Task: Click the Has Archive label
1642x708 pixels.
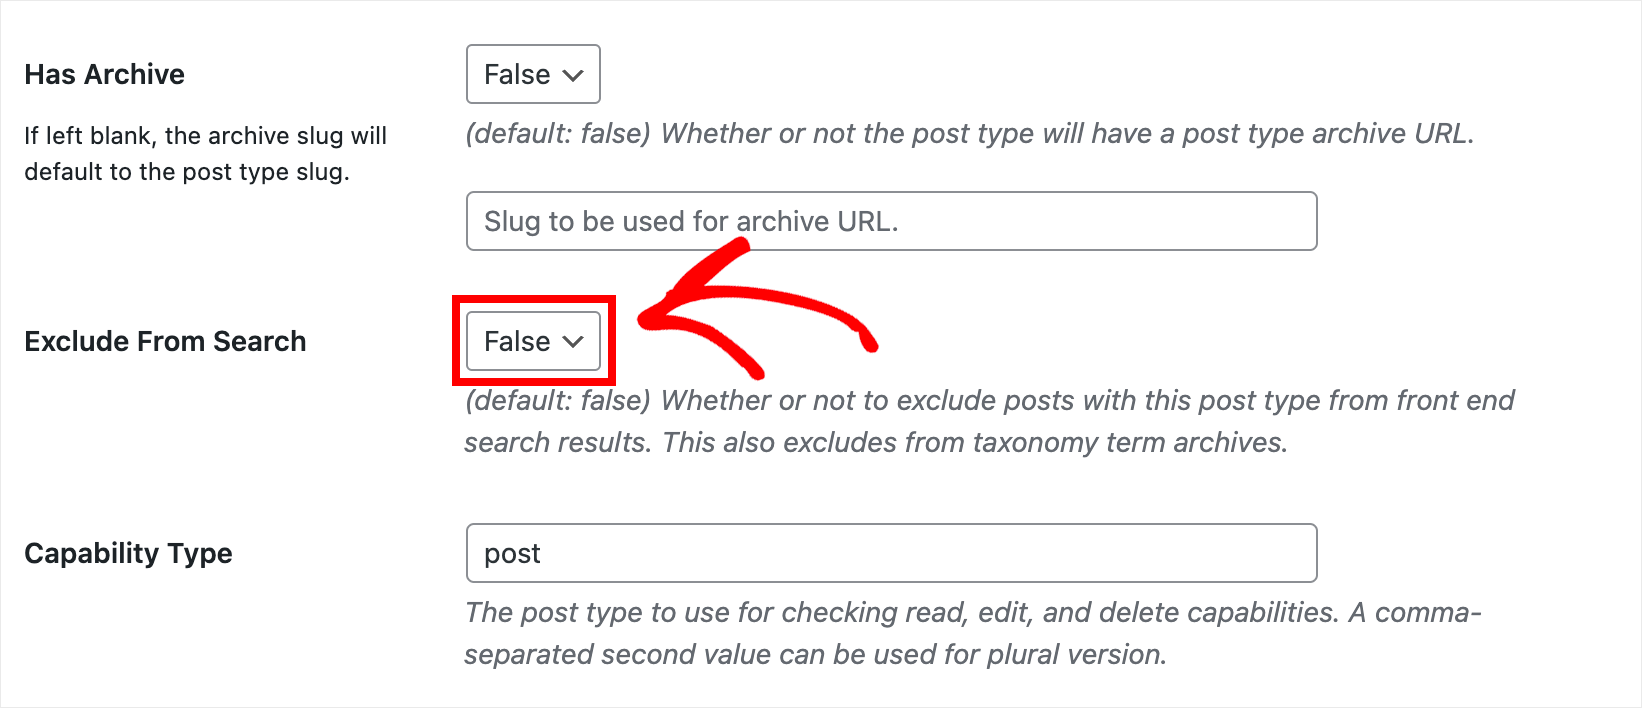Action: 104,74
